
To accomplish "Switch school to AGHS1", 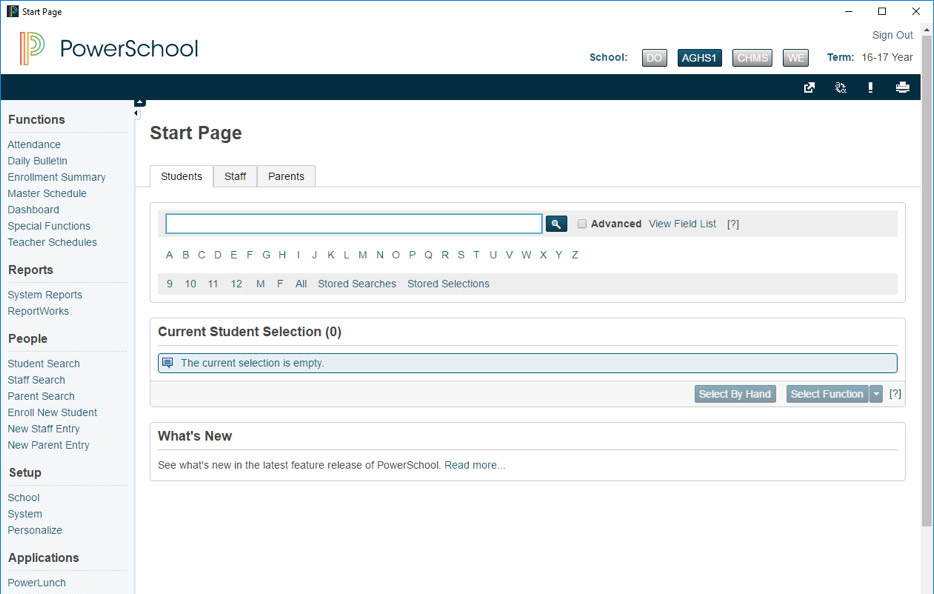I will (x=699, y=58).
